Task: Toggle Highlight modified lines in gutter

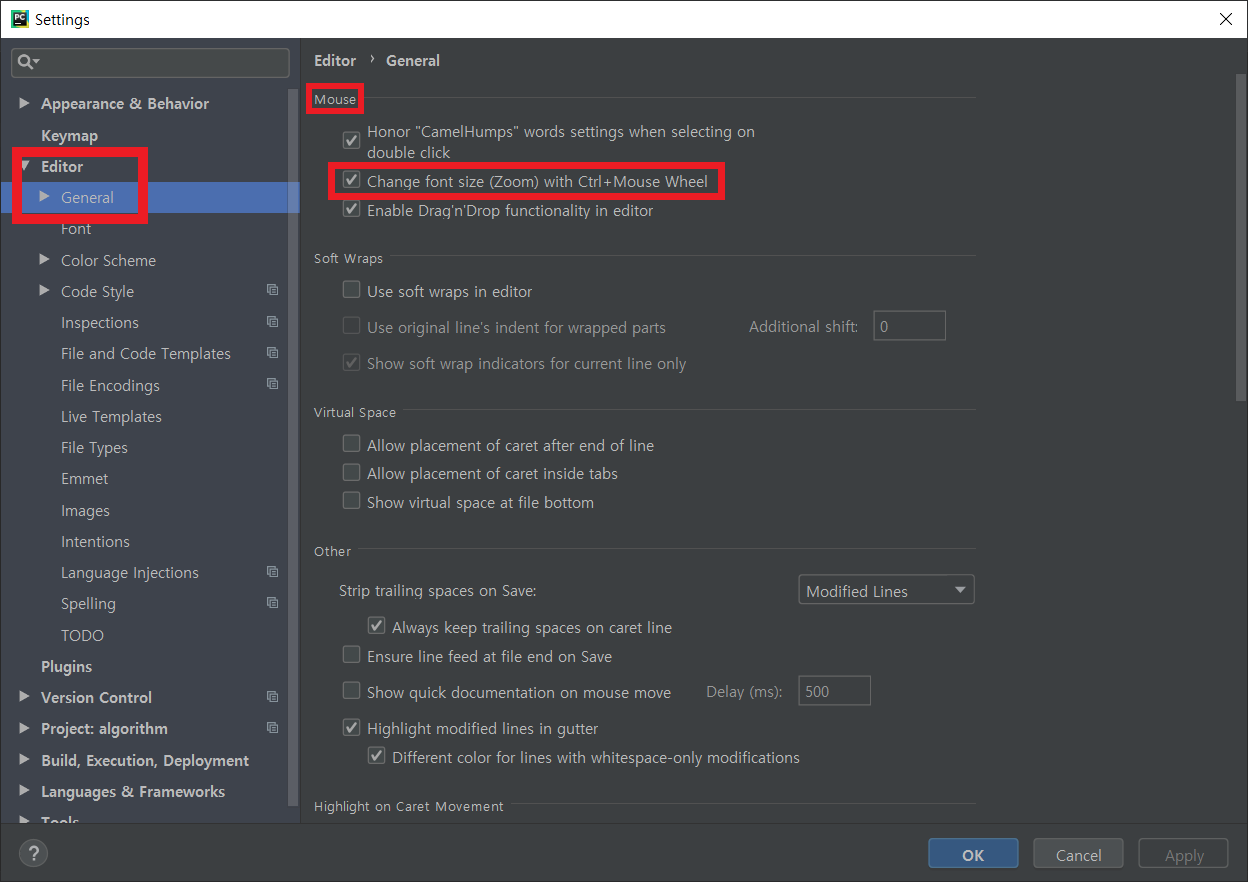Action: pos(351,727)
